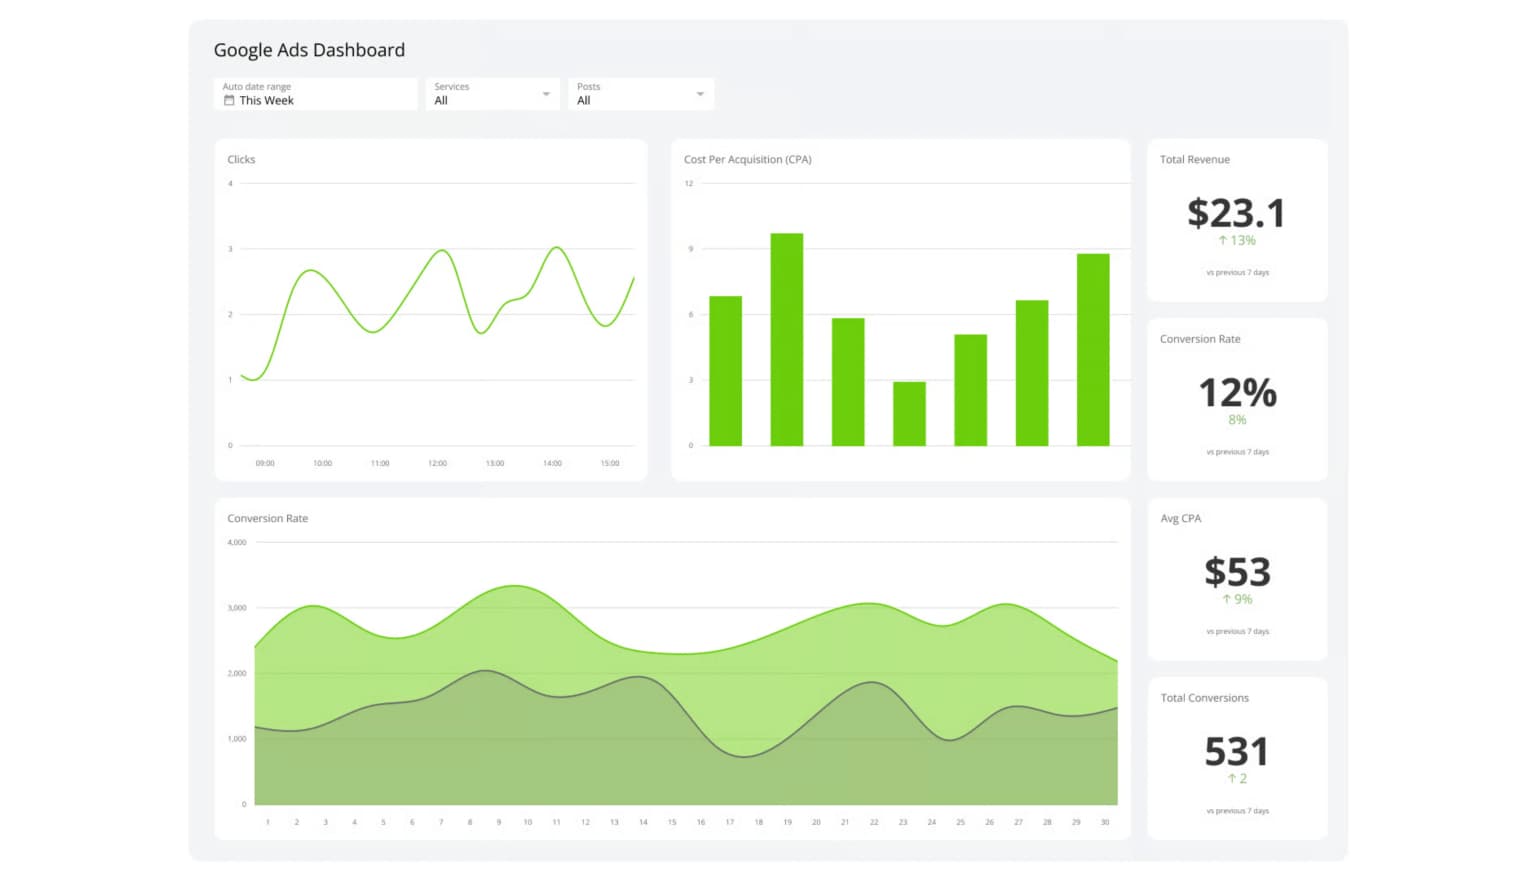Select the Total Revenue $23.1 card
1536x881 pixels.
[x=1237, y=220]
